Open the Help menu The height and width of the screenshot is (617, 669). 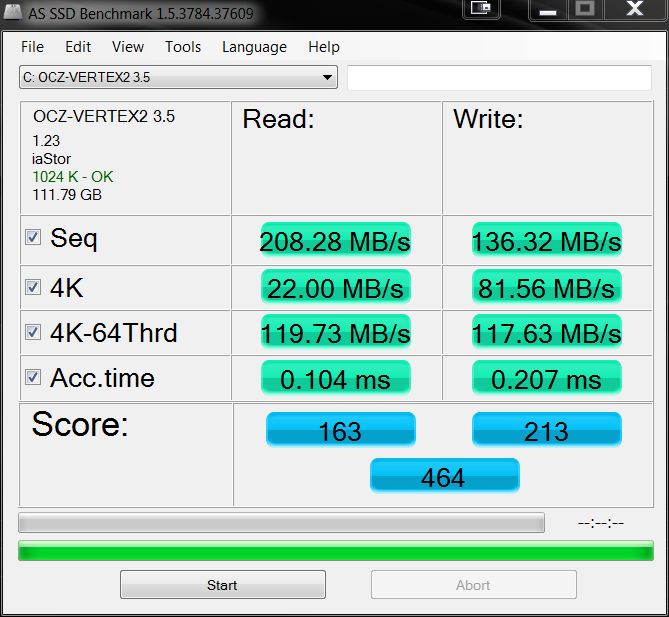pos(324,47)
